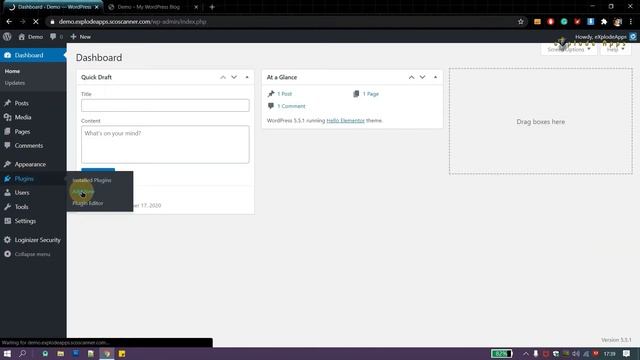Image resolution: width=640 pixels, height=360 pixels.
Task: Open File Explorer from the taskbar
Action: click(x=60, y=354)
